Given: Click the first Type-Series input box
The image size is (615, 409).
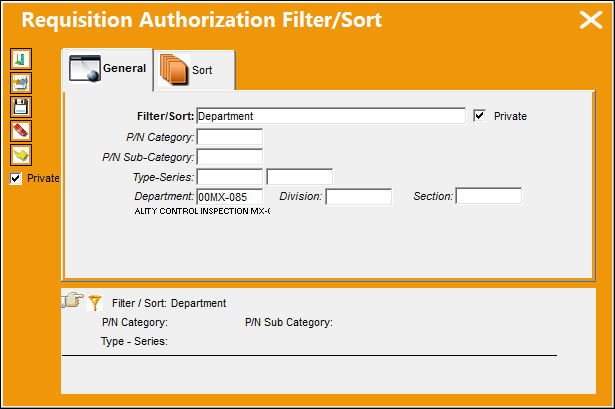Looking at the screenshot, I should tap(229, 177).
